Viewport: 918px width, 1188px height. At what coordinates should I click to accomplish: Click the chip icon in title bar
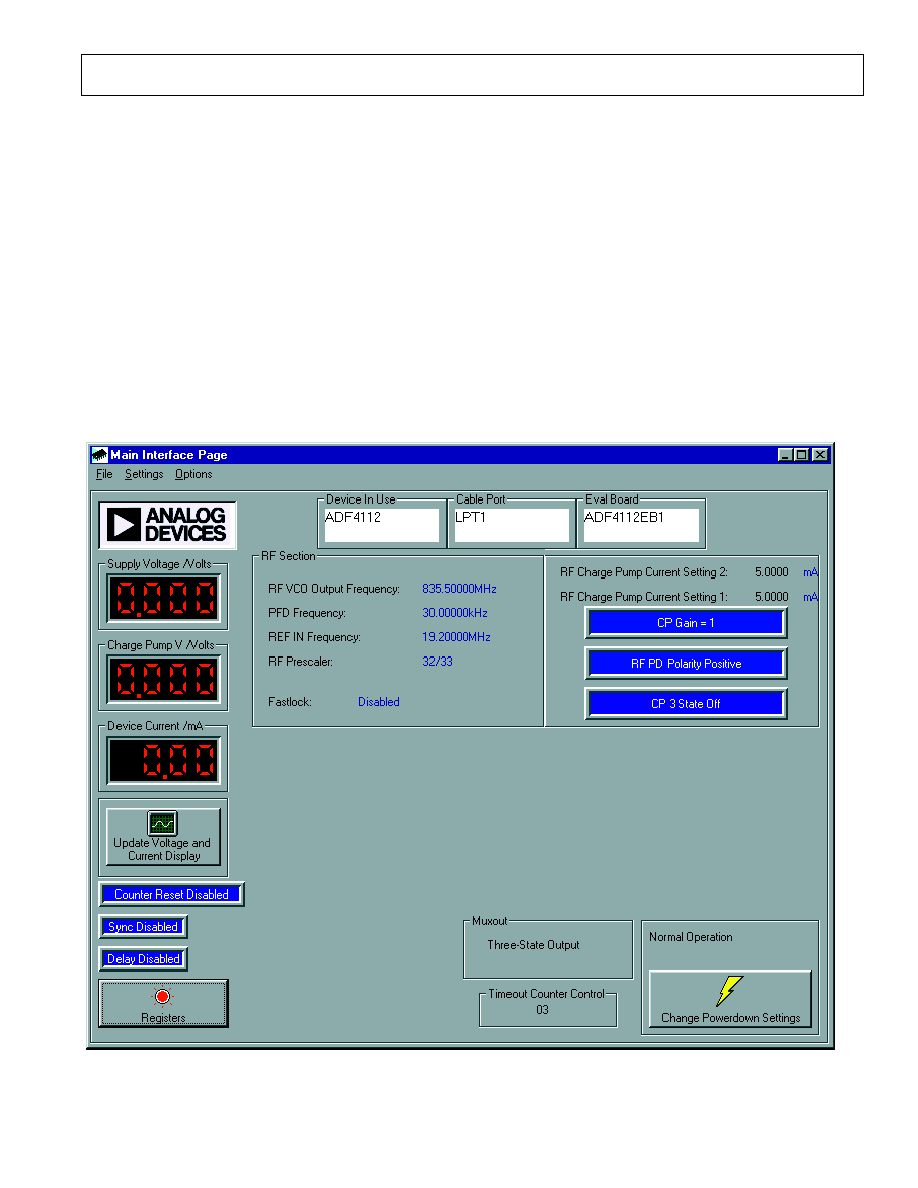(99, 455)
